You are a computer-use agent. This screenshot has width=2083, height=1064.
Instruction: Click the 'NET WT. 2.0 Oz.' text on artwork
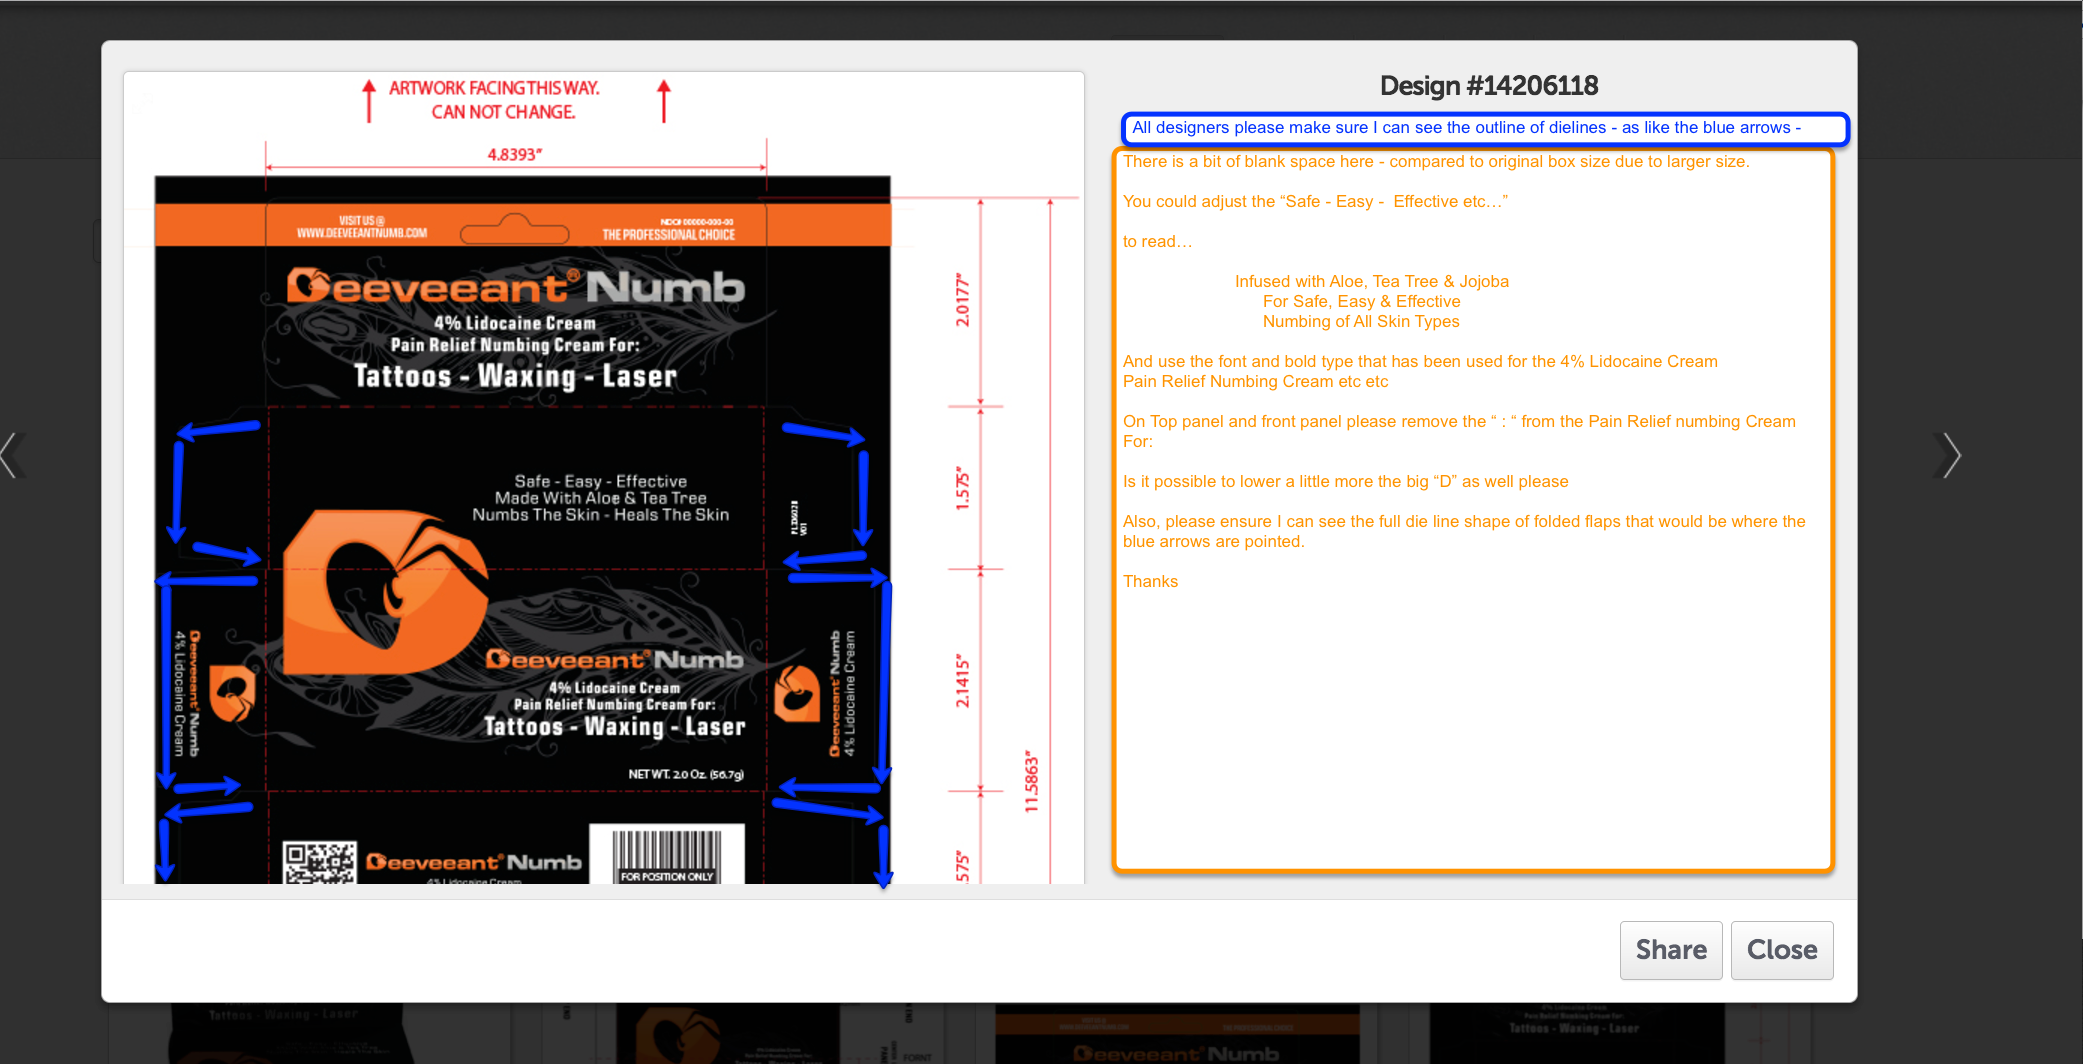click(686, 774)
